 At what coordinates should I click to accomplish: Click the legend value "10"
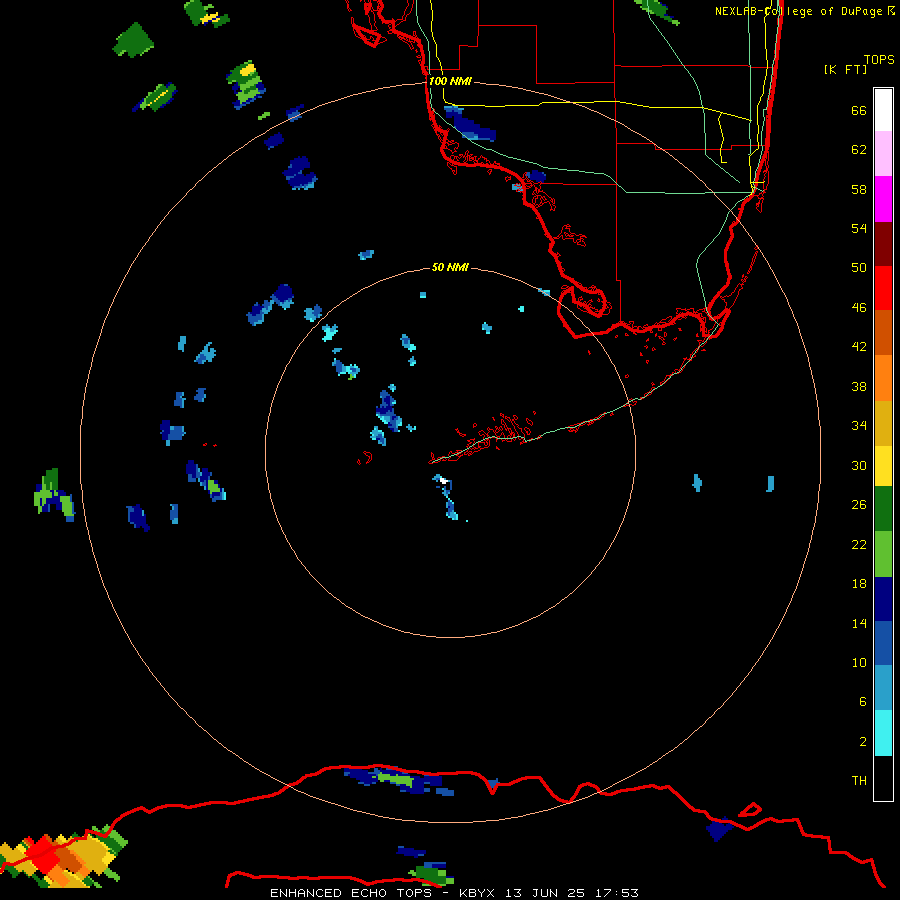coord(859,662)
